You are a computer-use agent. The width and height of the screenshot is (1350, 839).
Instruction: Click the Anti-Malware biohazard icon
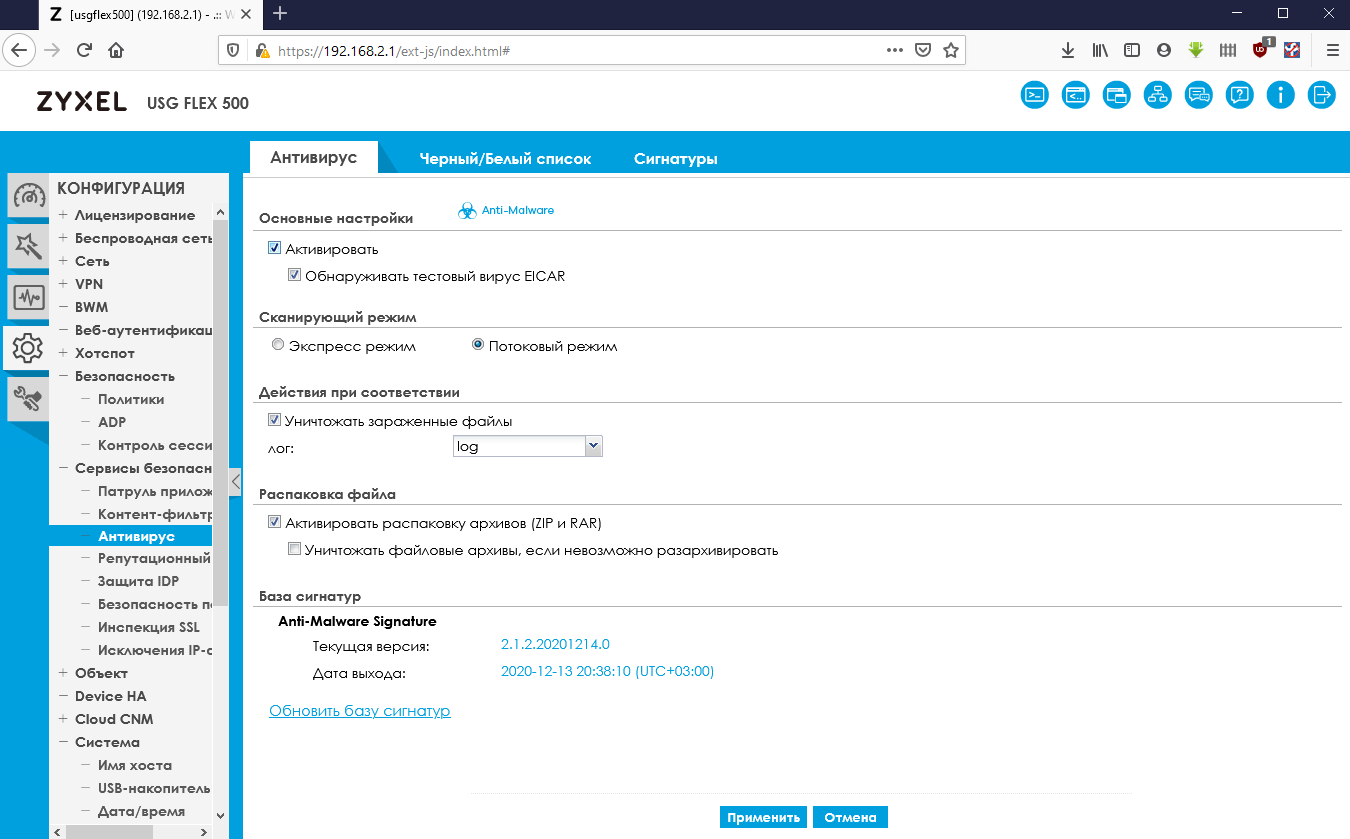467,211
